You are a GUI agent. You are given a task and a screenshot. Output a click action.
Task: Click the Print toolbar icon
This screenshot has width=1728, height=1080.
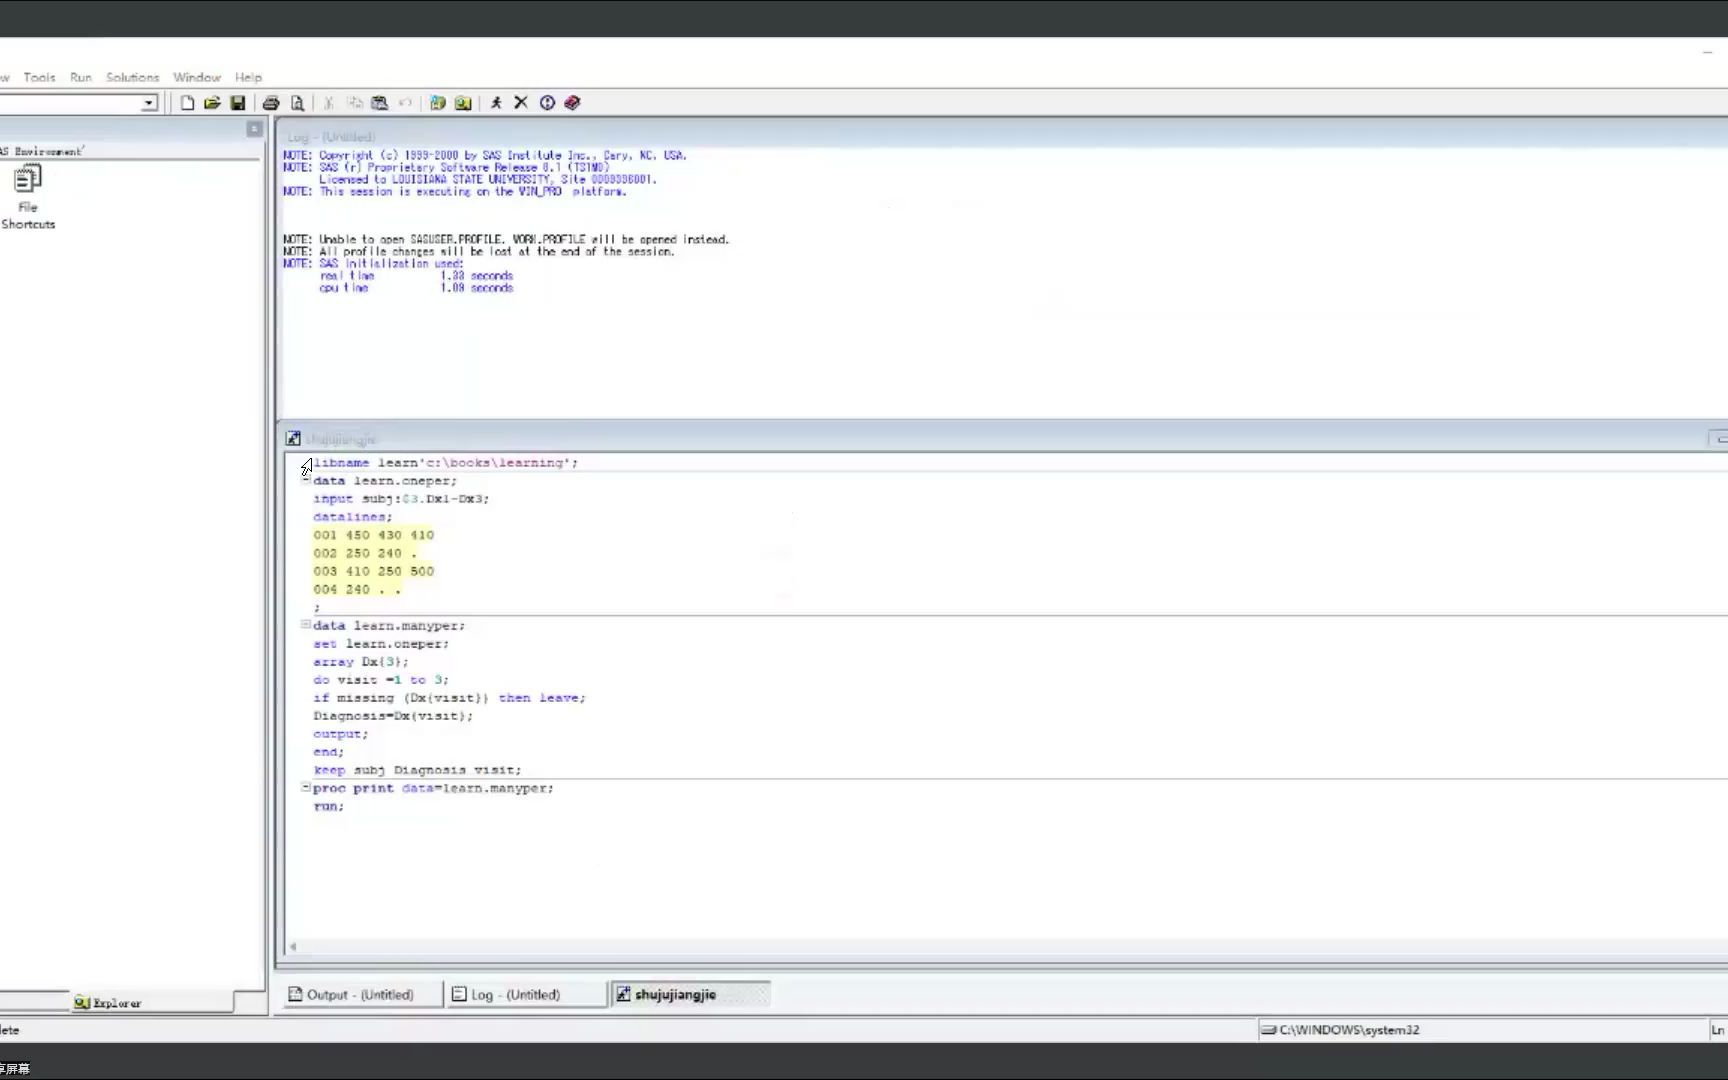(270, 103)
